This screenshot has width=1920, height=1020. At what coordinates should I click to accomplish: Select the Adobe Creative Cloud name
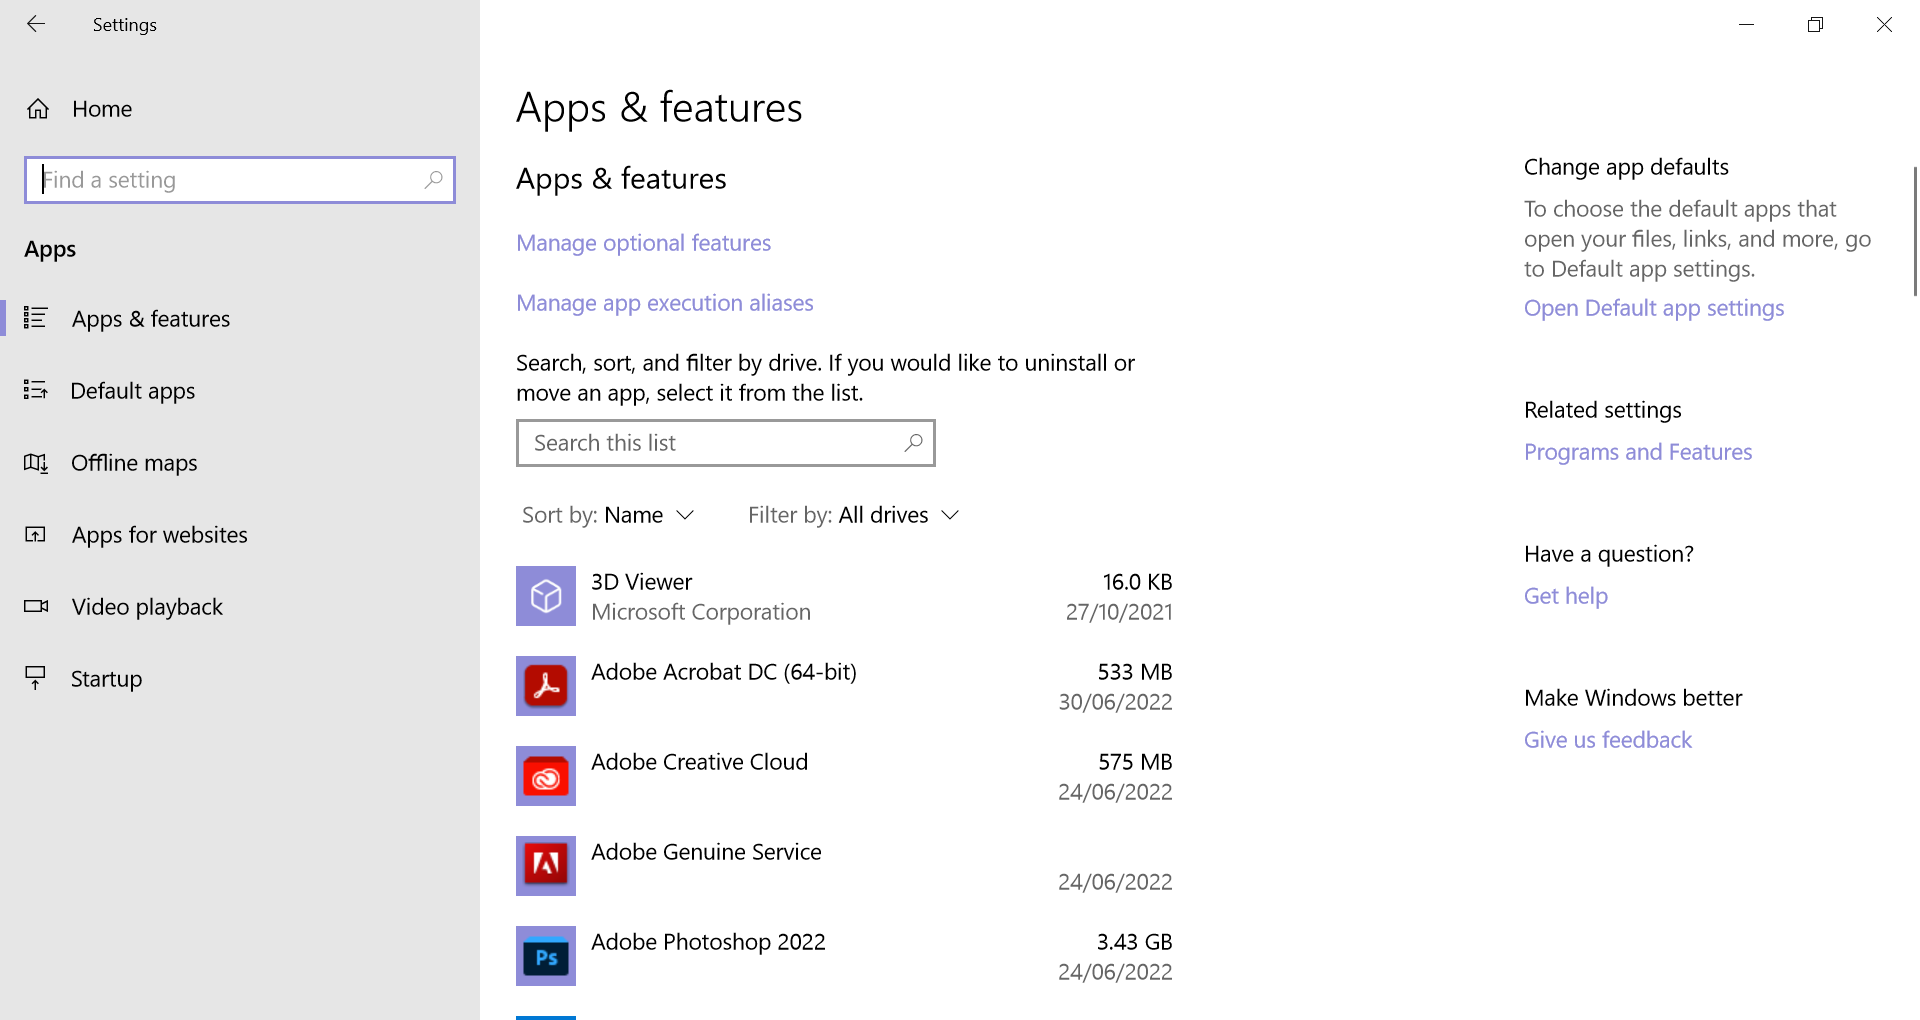[x=699, y=762]
